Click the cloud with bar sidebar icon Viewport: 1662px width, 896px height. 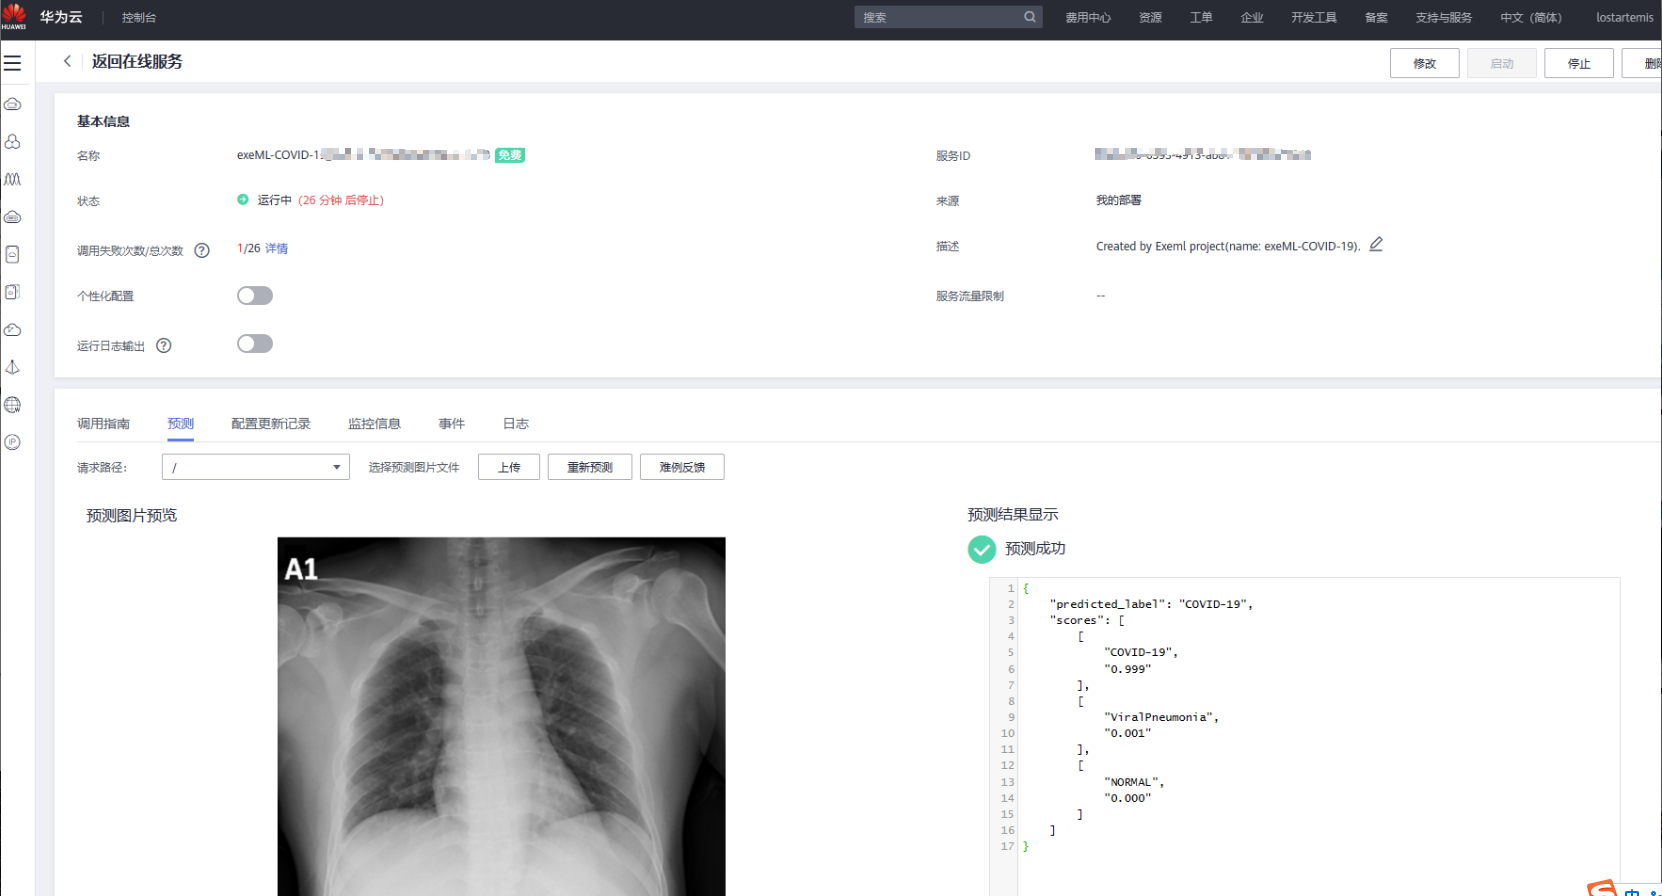12,217
